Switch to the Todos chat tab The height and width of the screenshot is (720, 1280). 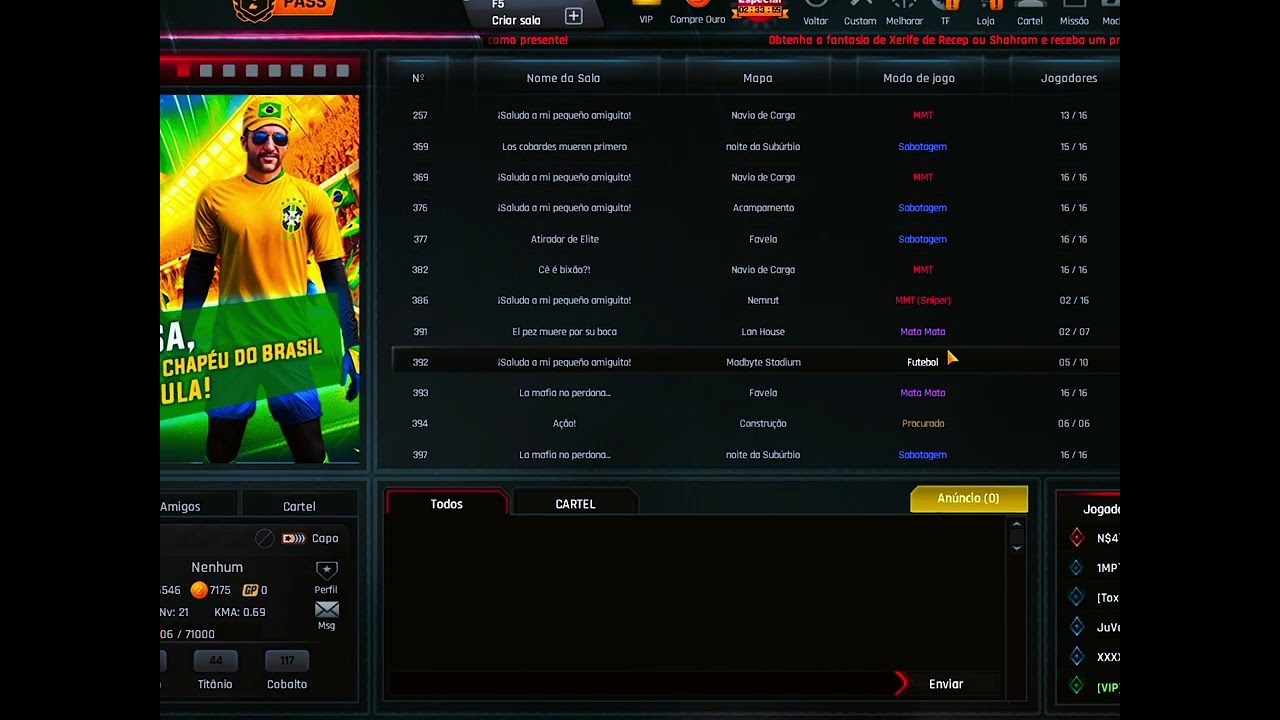[447, 504]
